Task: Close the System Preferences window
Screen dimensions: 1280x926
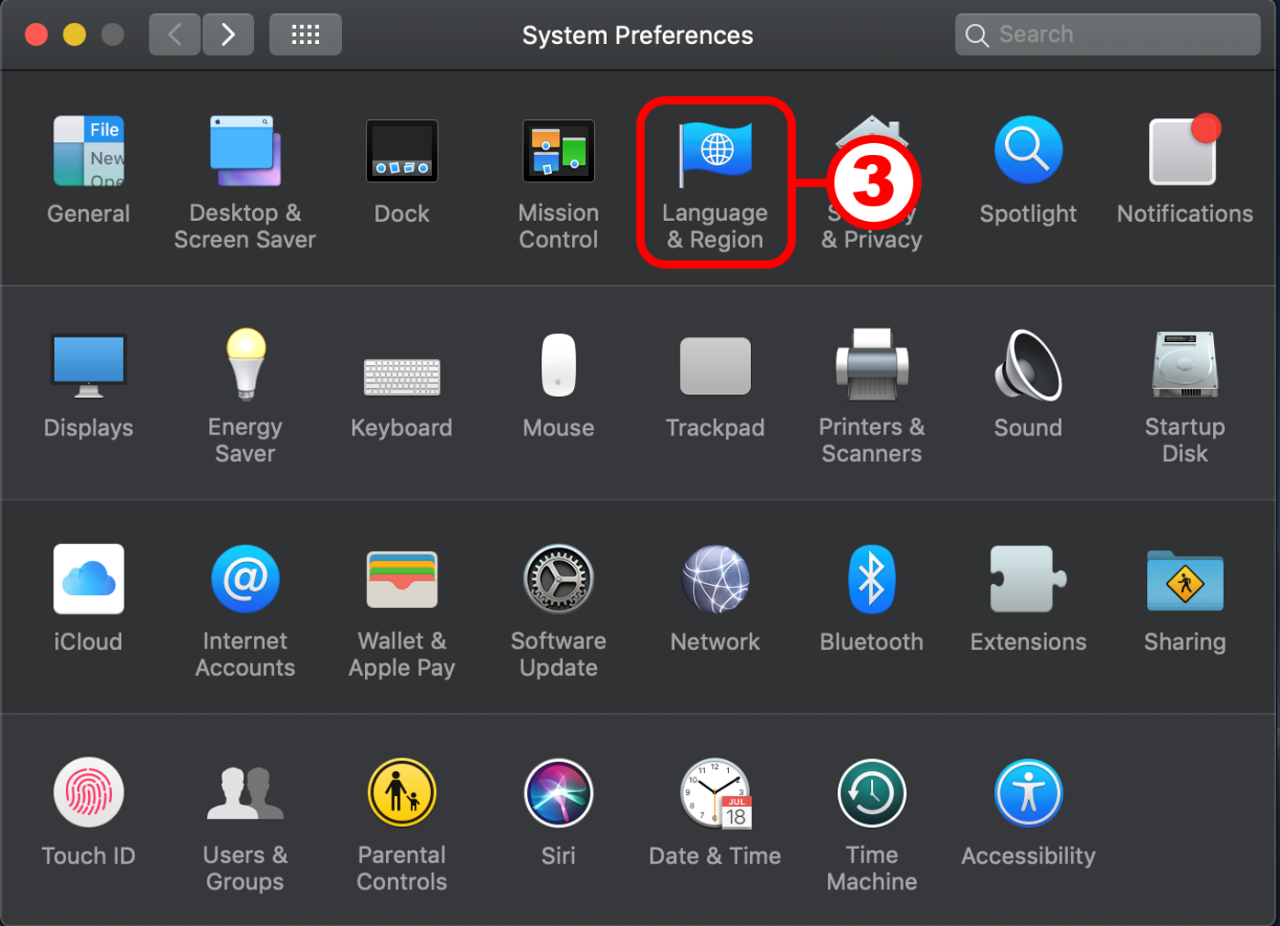Action: 36,35
